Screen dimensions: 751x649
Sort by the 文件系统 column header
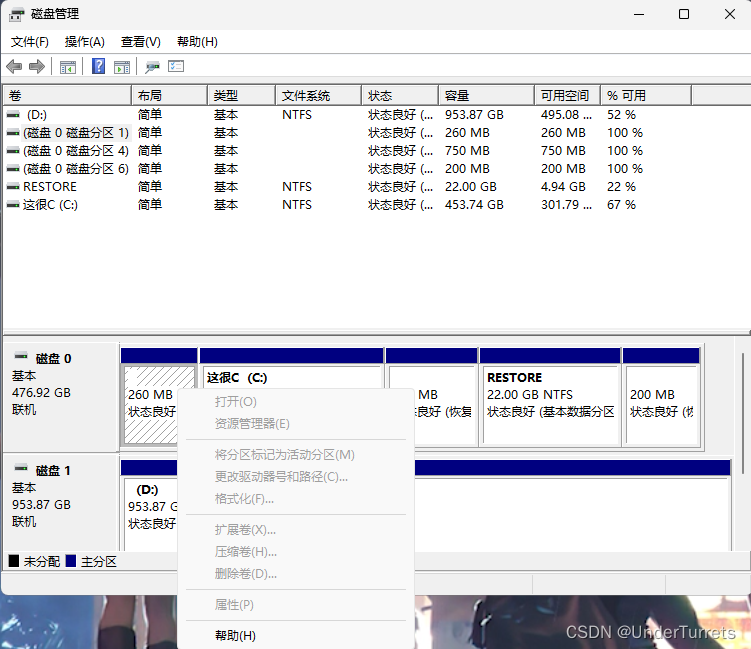click(319, 95)
